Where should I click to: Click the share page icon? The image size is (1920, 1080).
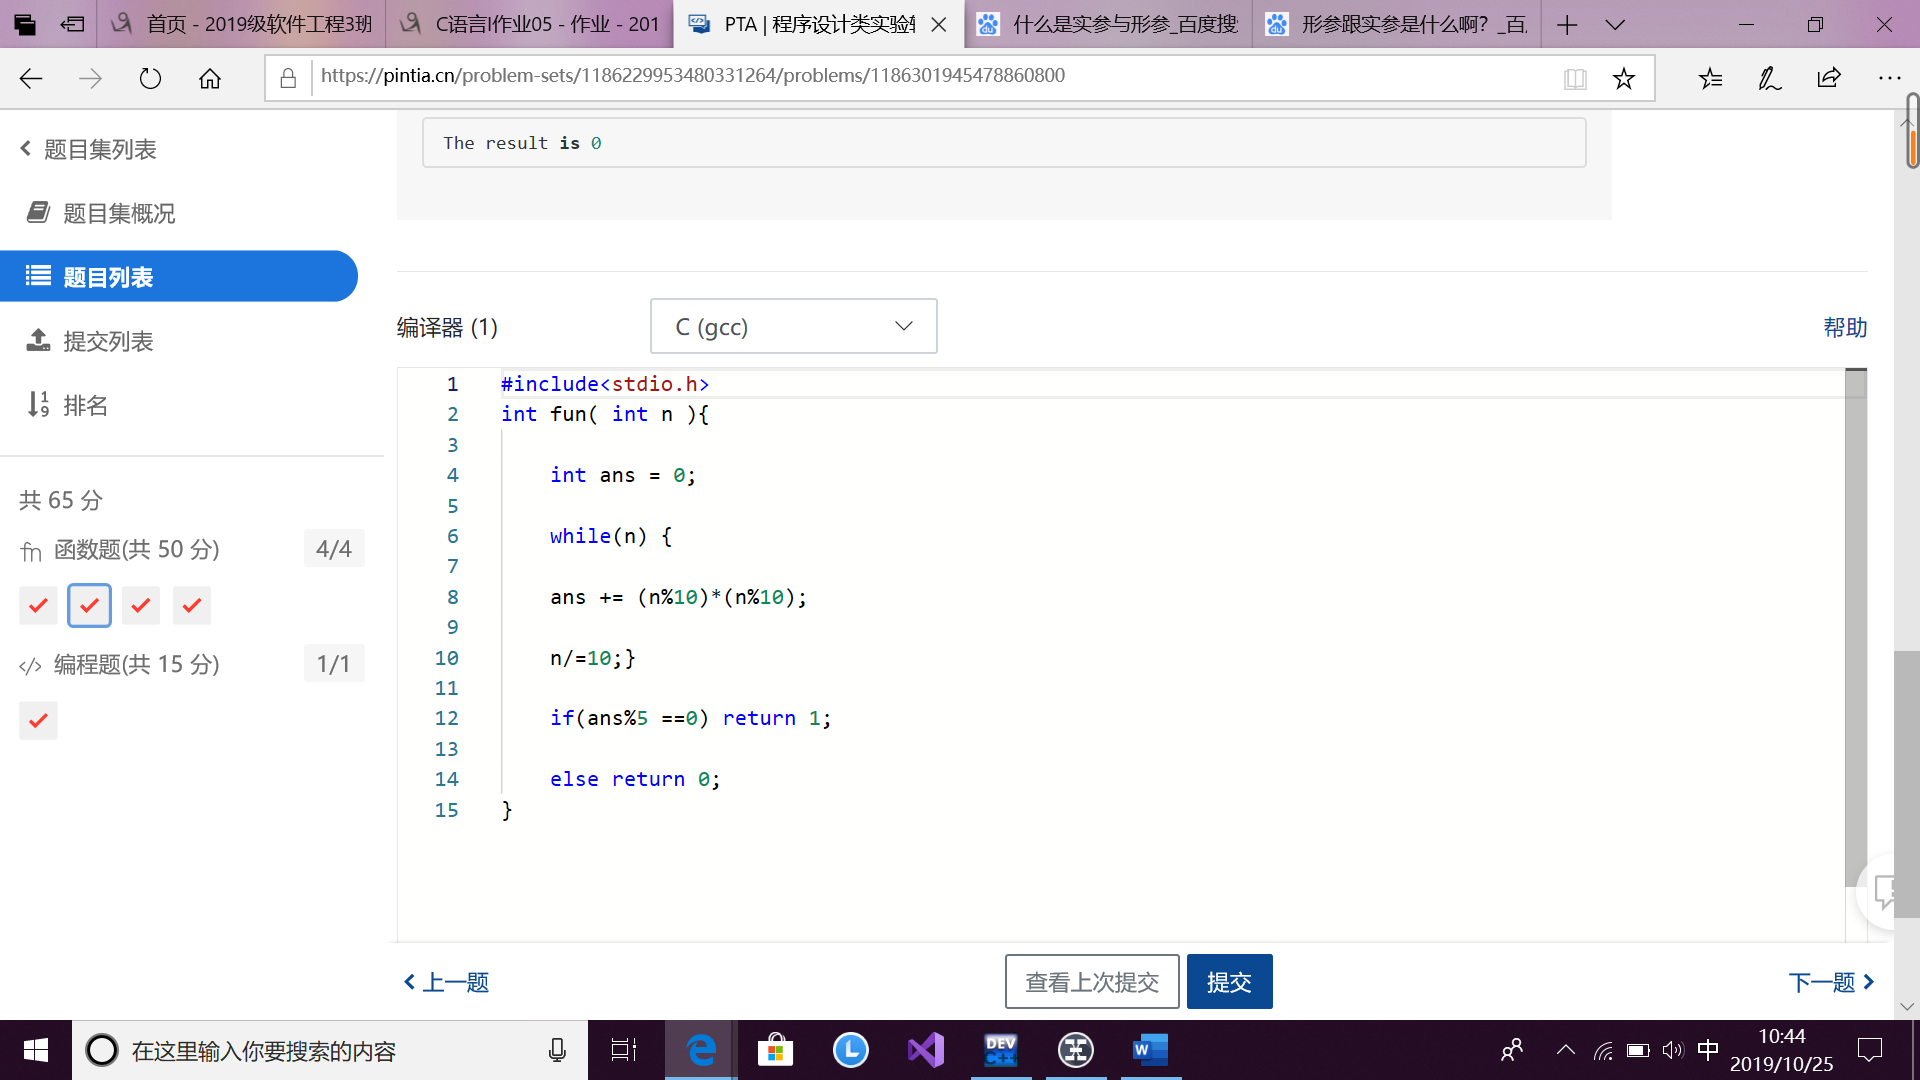click(1829, 78)
